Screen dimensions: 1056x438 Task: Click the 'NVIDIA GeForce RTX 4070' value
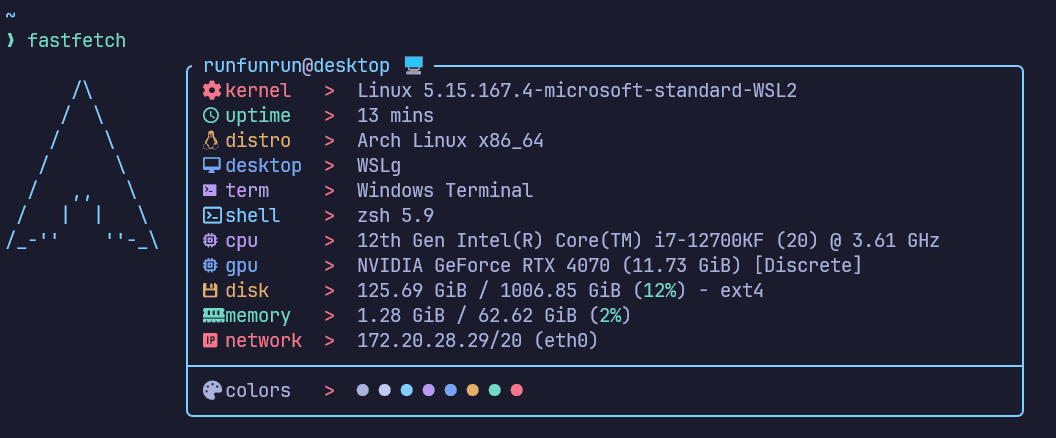click(484, 265)
